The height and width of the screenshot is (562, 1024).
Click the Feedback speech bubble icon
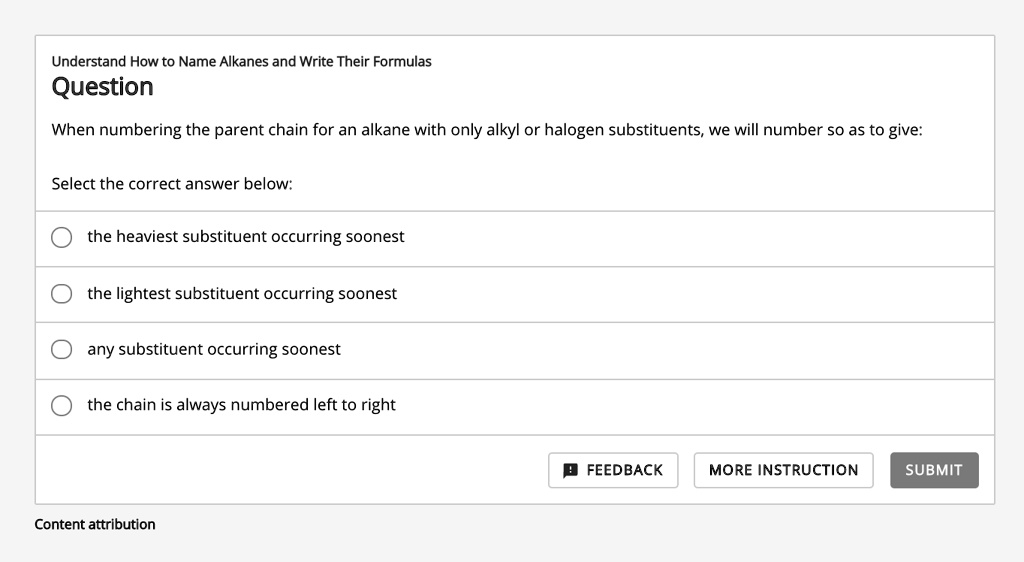point(570,470)
